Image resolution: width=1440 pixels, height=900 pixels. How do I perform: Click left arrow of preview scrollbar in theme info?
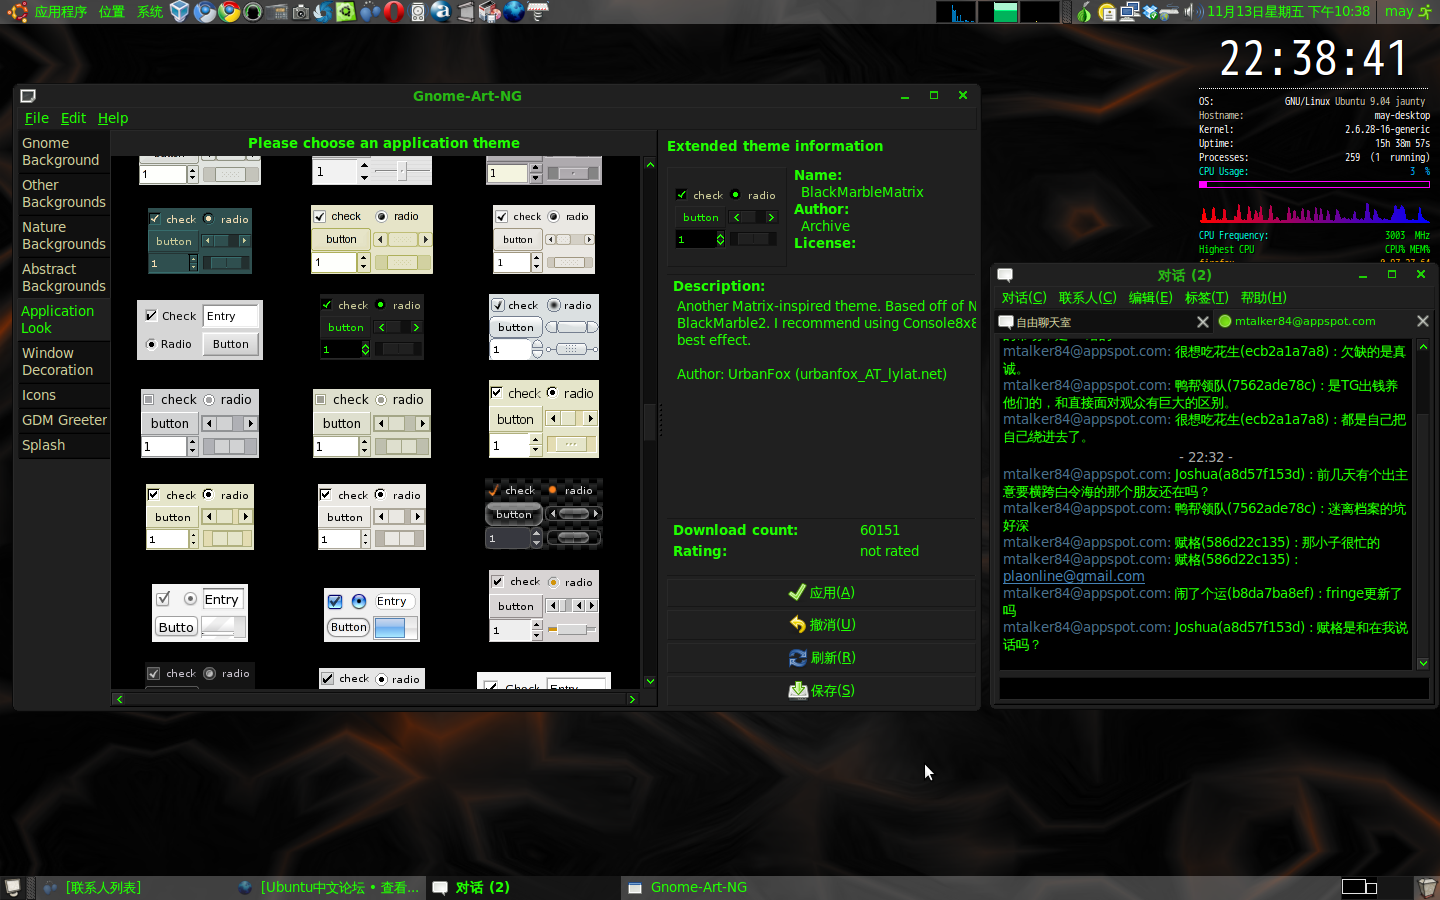(x=737, y=217)
